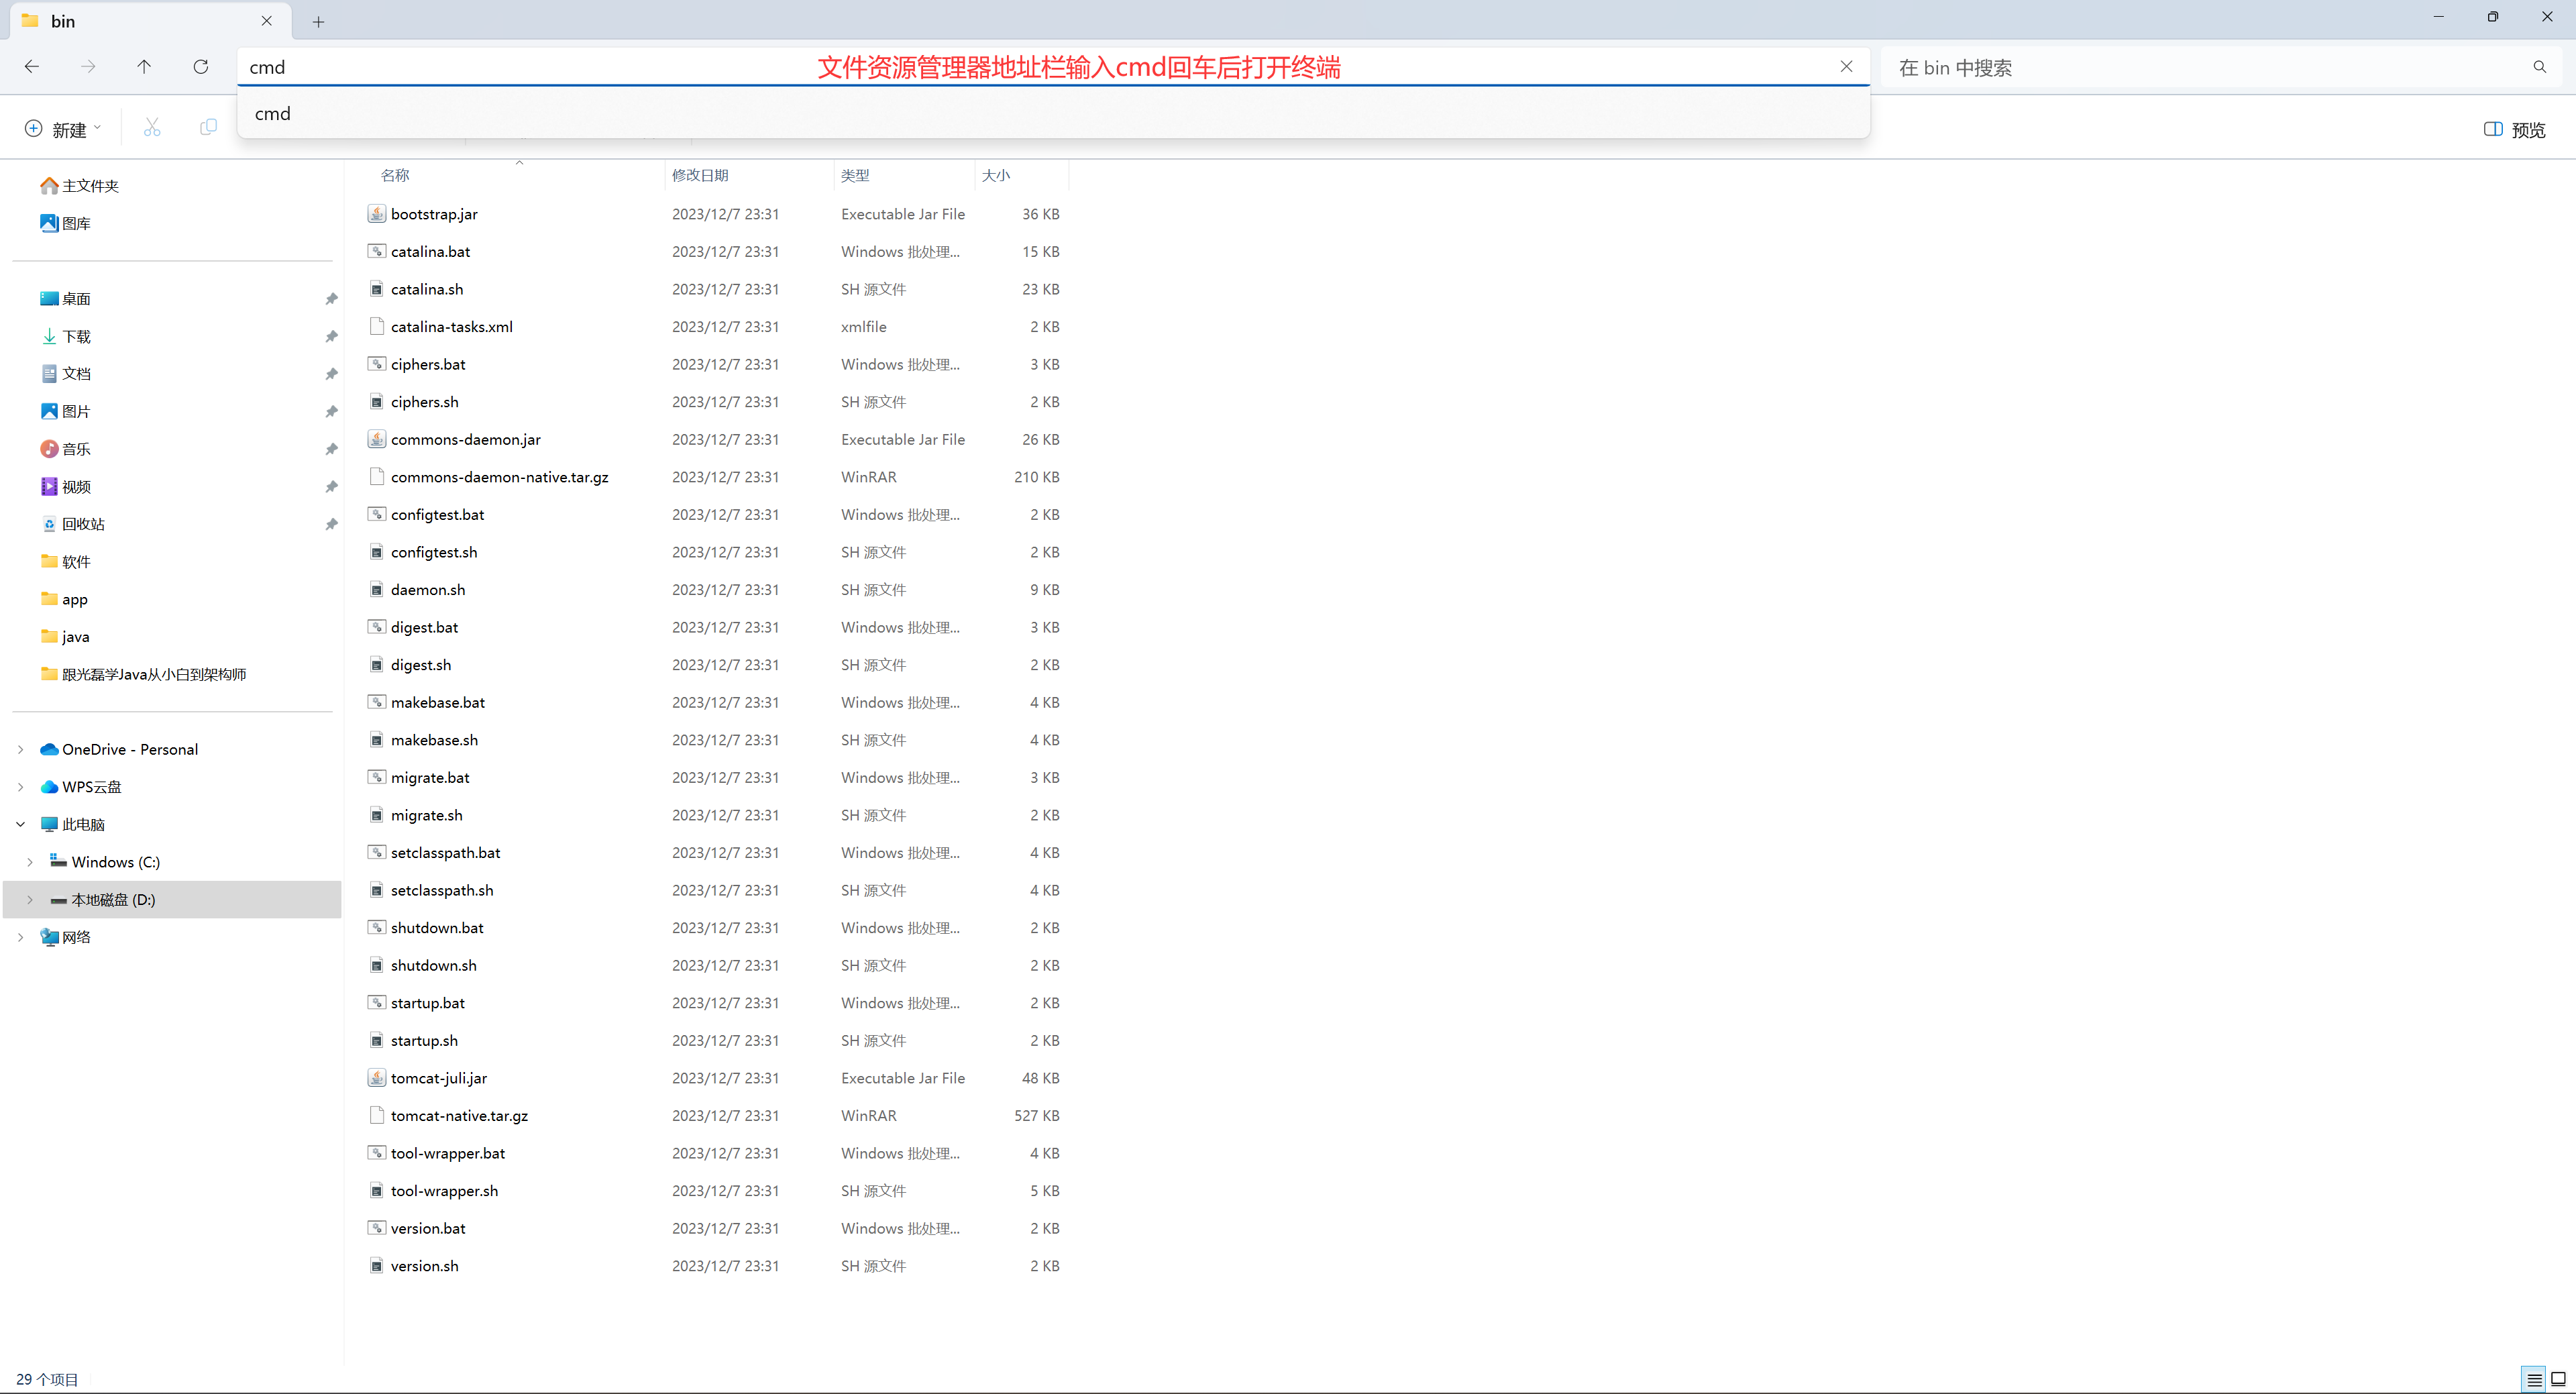The height and width of the screenshot is (1394, 2576).
Task: Go back to previous folder
Action: 32,67
